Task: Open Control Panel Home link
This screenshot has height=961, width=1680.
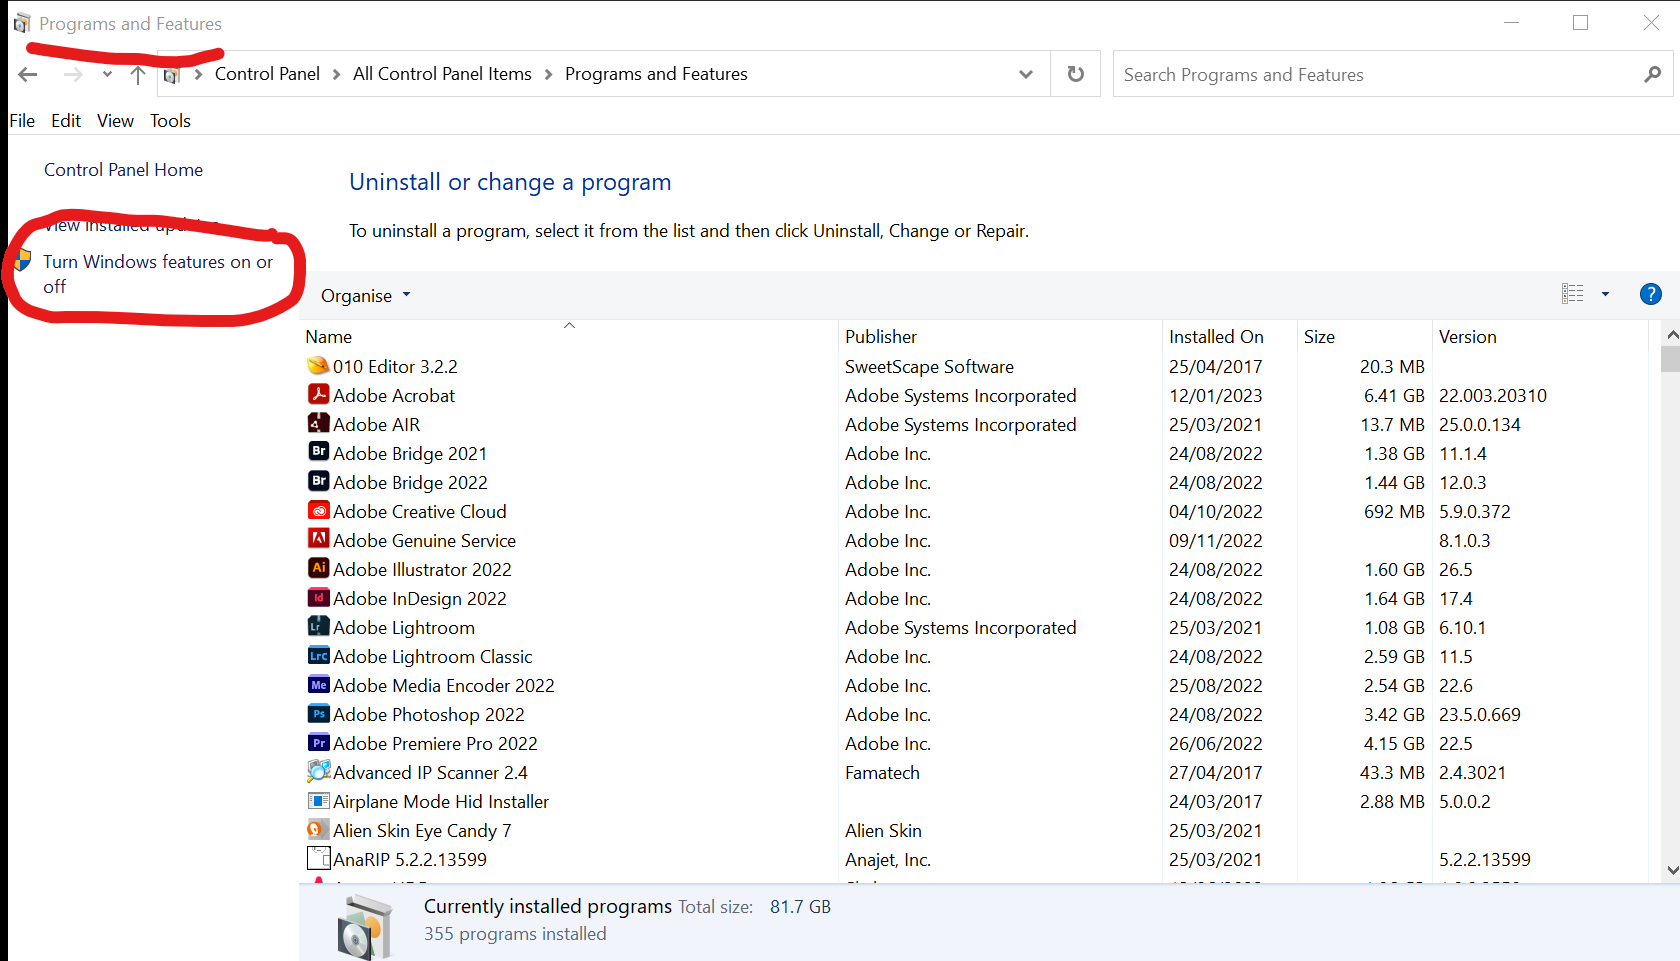Action: click(x=123, y=170)
